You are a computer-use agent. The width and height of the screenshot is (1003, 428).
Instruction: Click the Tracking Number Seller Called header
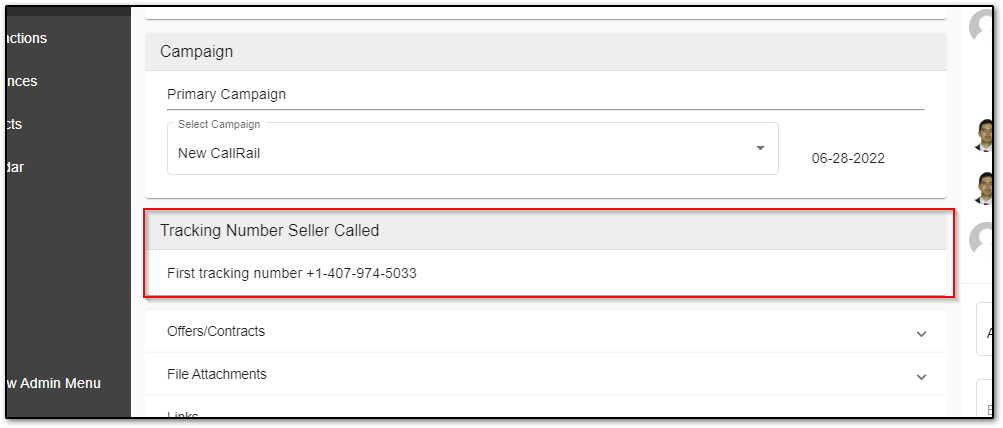tap(270, 230)
